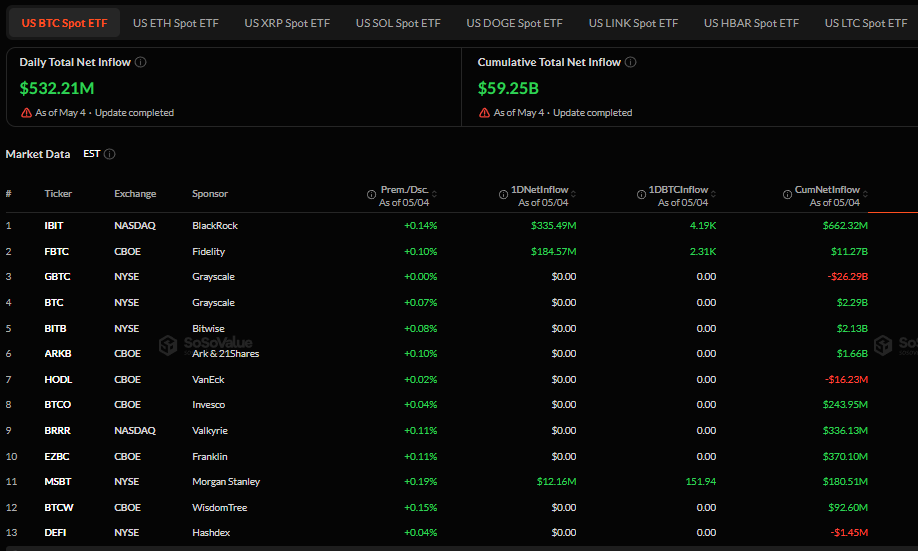Click Ark & 21Shares sponsor cell
Viewport: 918px width, 551px height.
coord(225,354)
